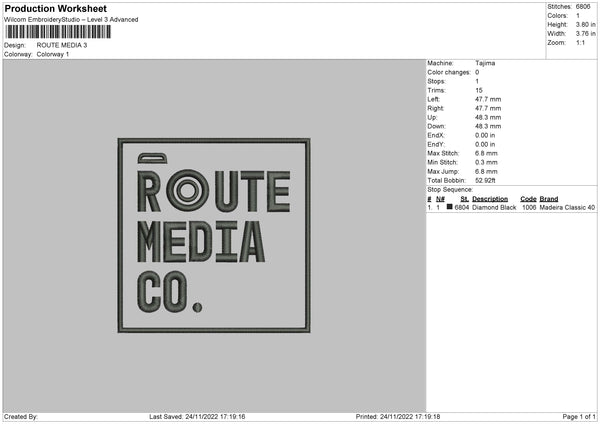
Task: Click the Left value 47.7 mm
Action: [x=488, y=99]
